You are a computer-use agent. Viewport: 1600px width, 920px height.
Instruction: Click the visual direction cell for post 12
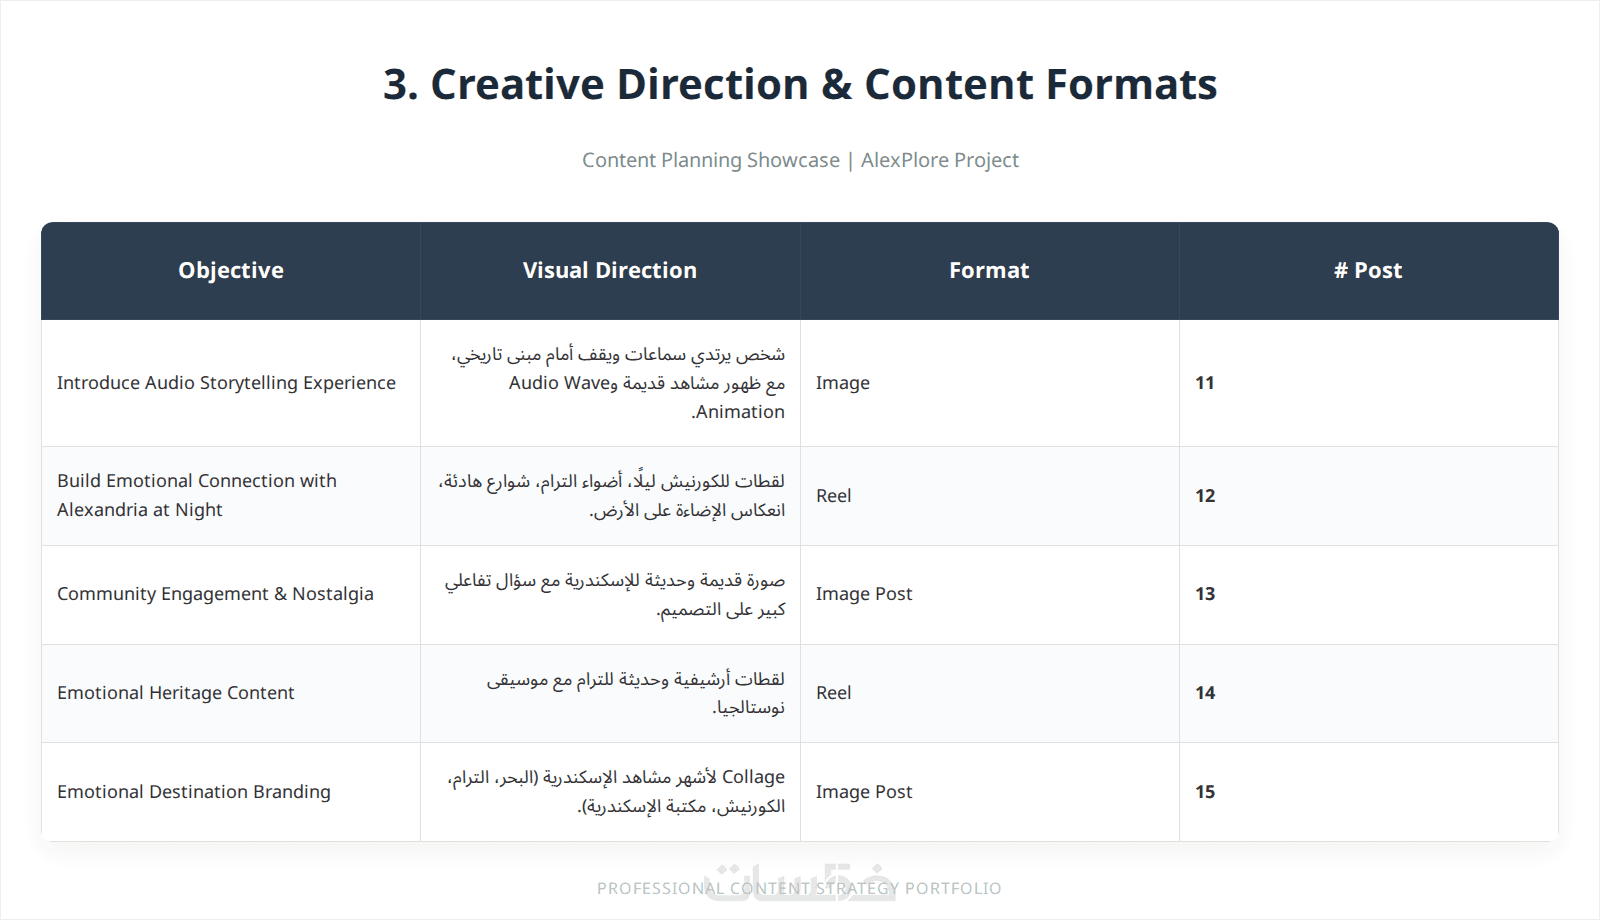click(610, 495)
